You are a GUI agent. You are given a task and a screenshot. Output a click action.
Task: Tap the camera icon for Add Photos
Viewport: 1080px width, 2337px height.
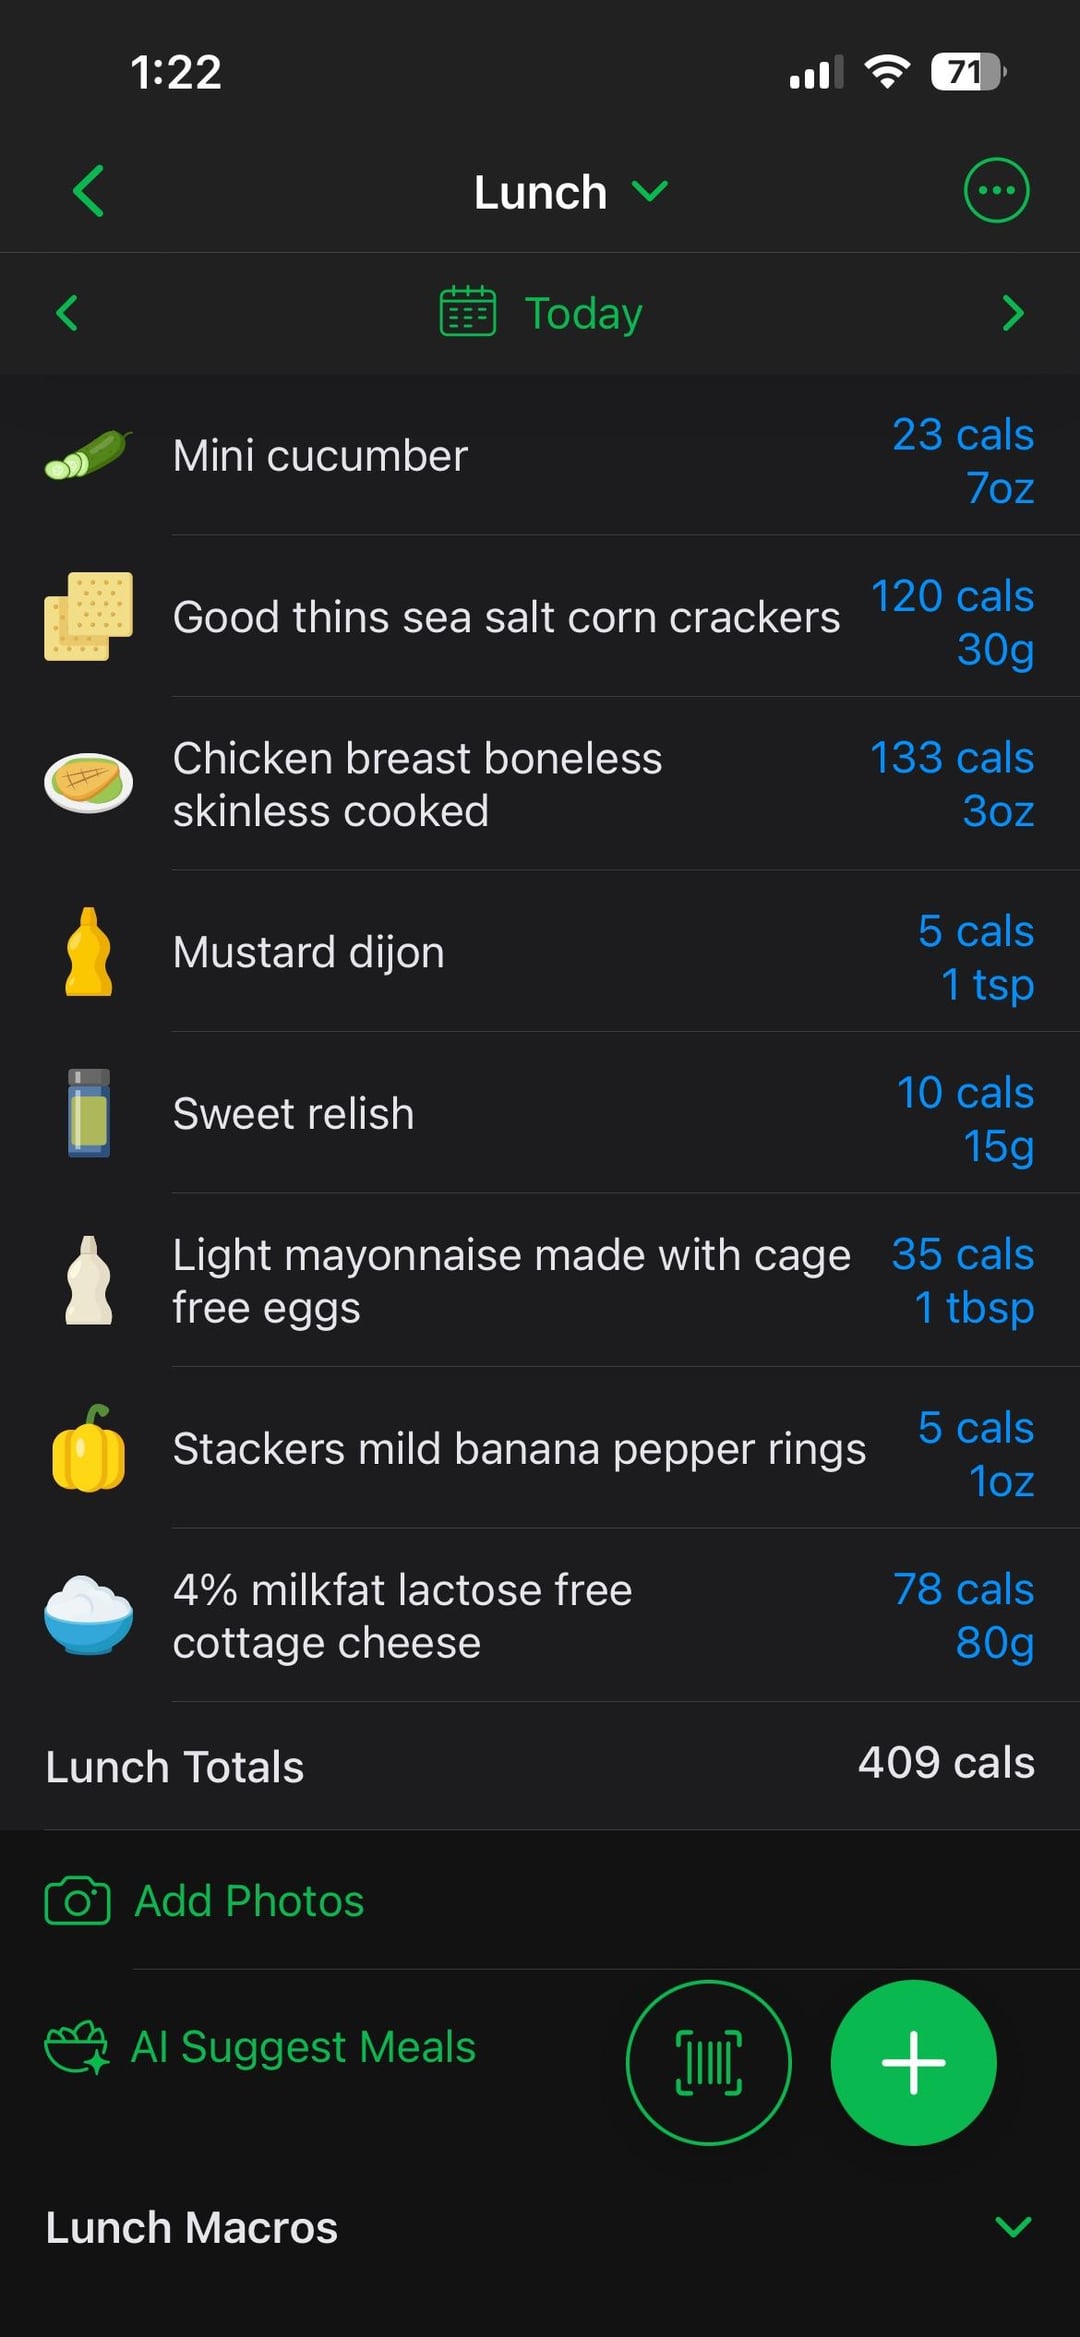click(x=77, y=1901)
